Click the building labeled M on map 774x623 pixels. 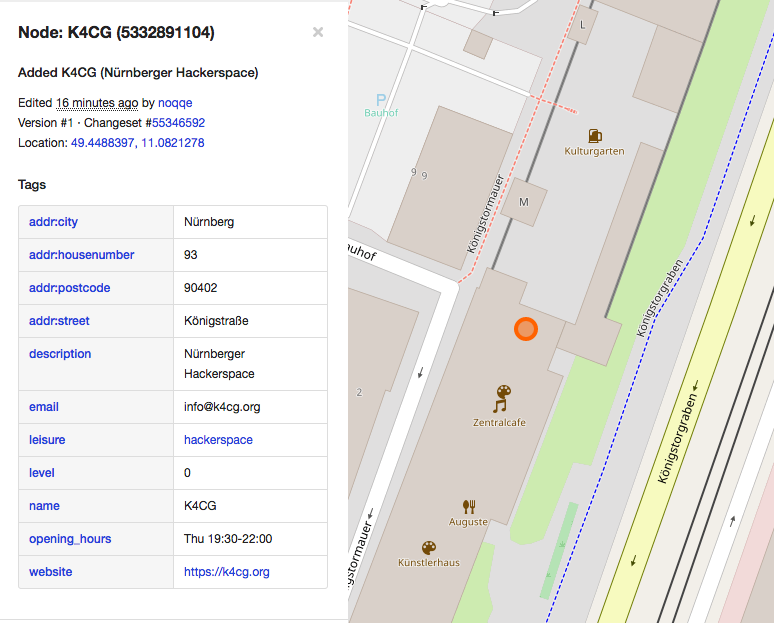point(523,203)
